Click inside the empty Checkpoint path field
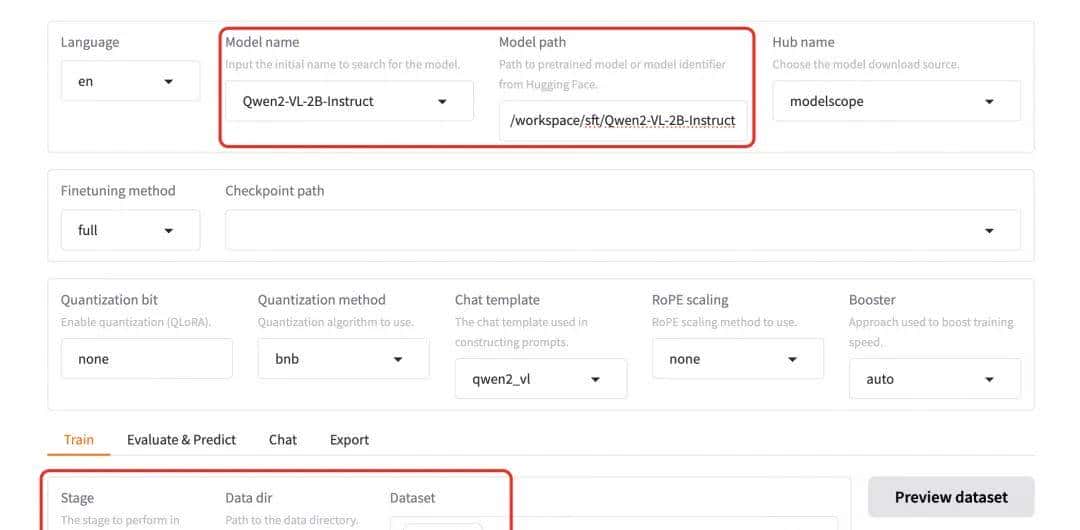The height and width of the screenshot is (530, 1080). 600,230
